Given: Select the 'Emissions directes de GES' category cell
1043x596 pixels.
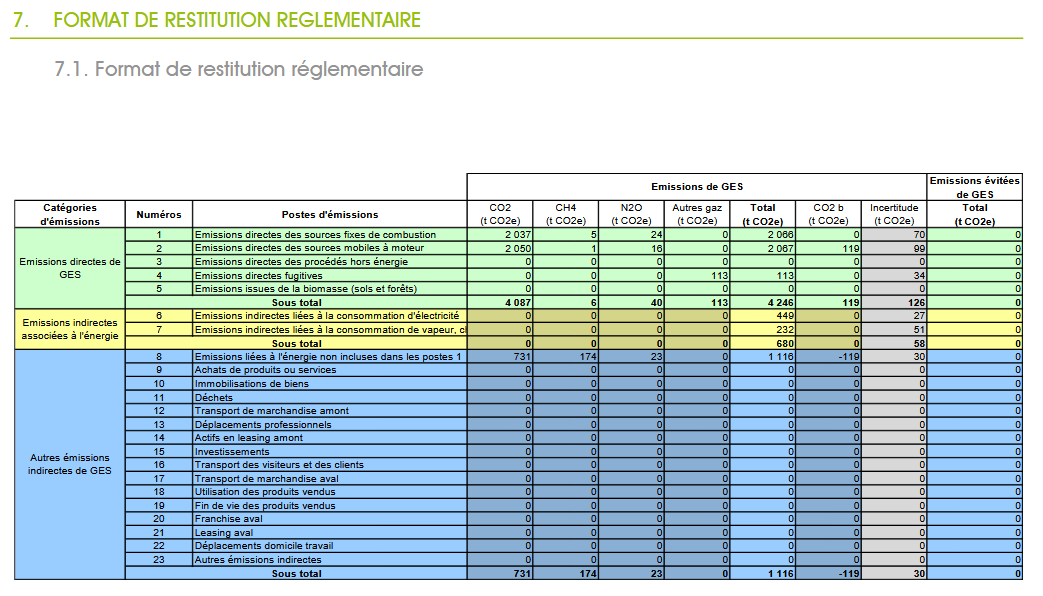Looking at the screenshot, I should click(x=70, y=268).
